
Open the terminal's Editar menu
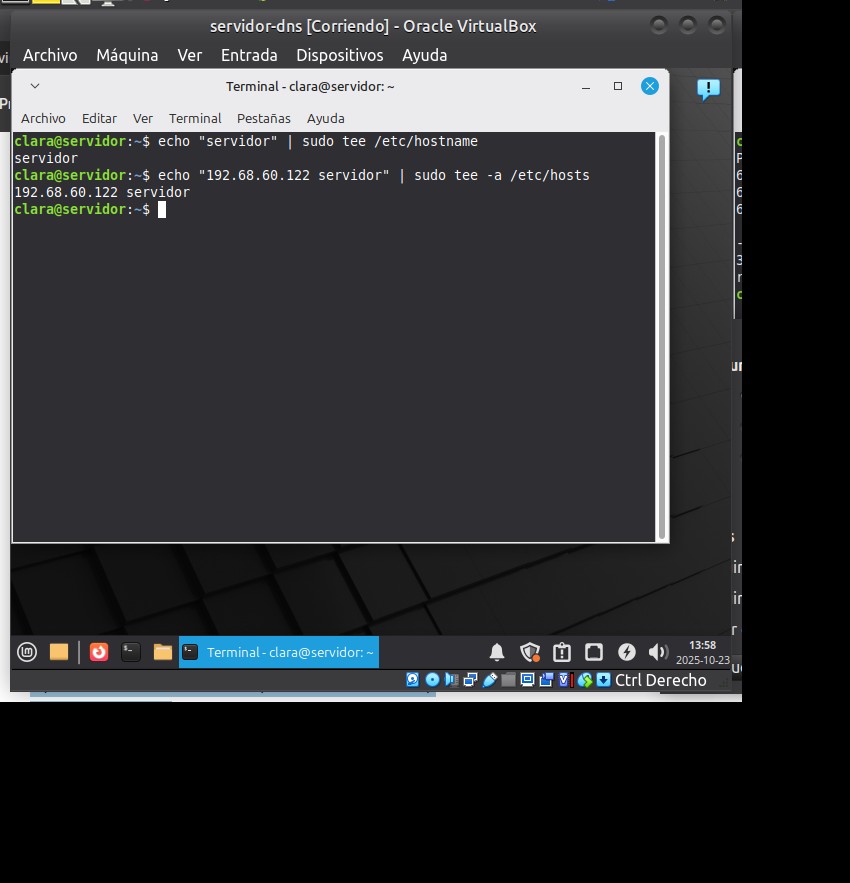[99, 118]
